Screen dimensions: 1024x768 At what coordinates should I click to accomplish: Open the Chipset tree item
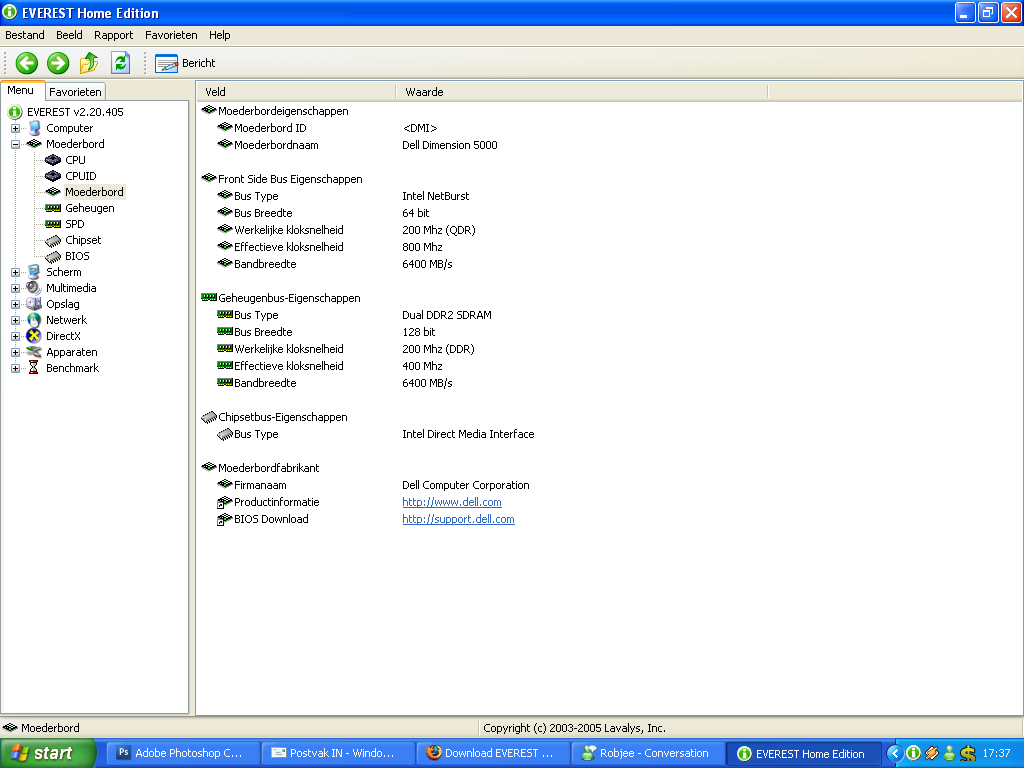[x=83, y=240]
